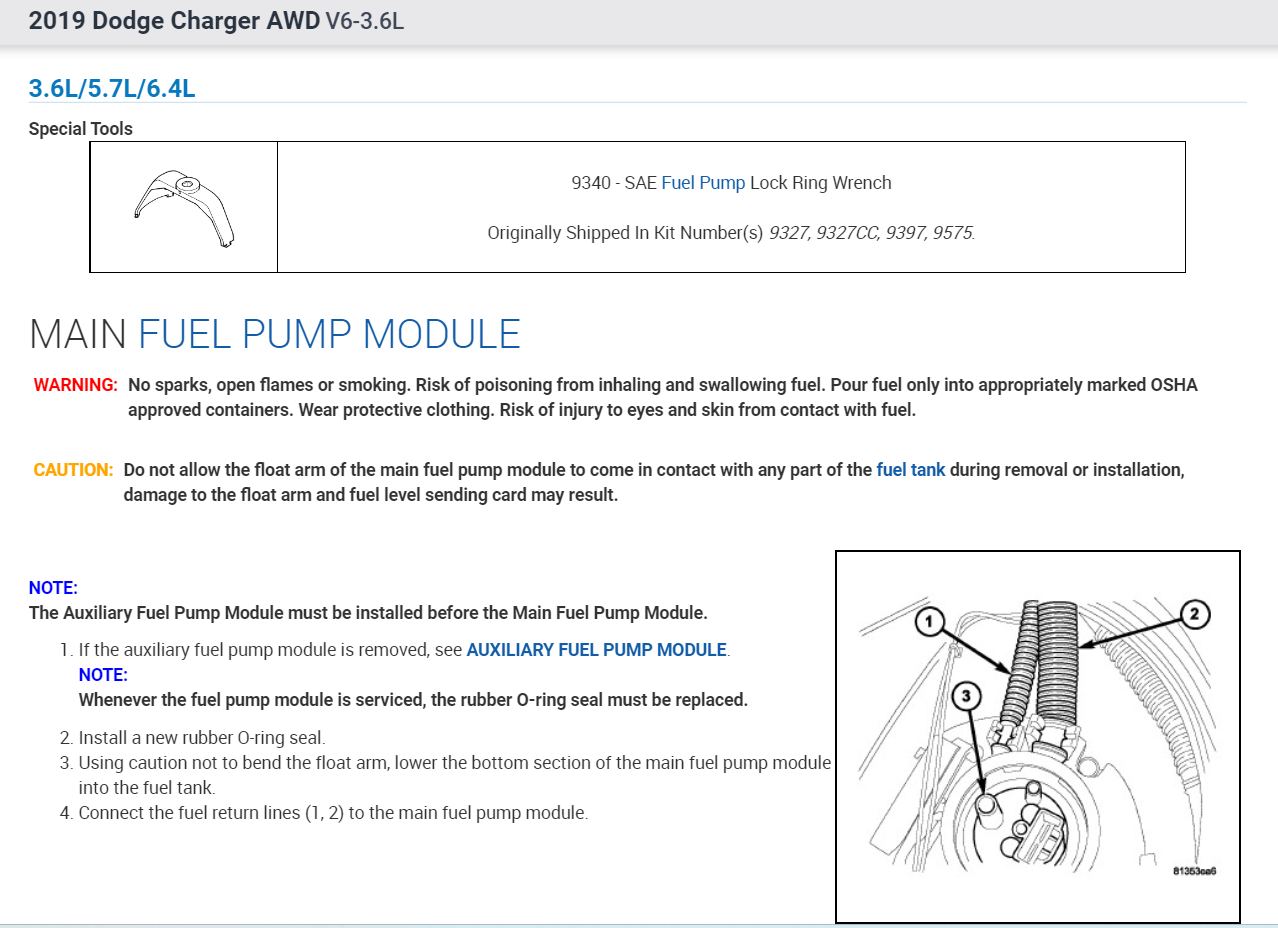Click the 2019 Dodge Charger AWD title
1278x928 pixels.
(174, 21)
